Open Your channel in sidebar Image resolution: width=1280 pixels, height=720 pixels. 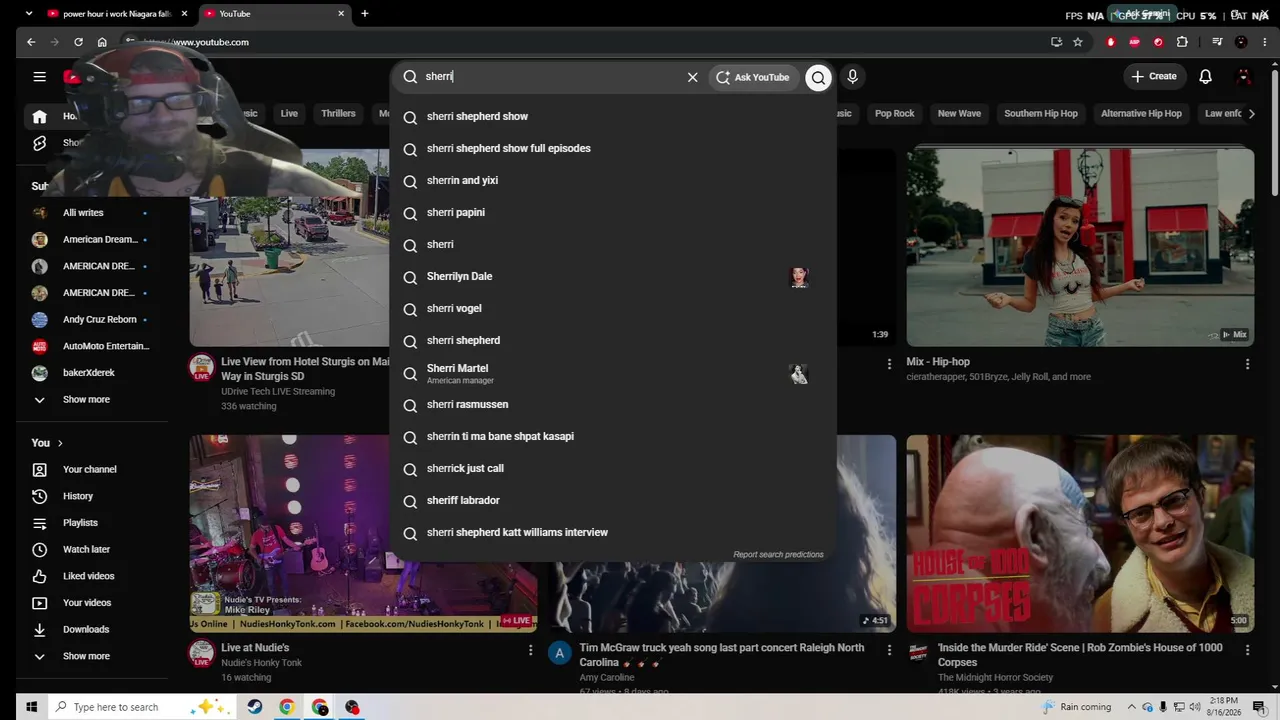pyautogui.click(x=92, y=470)
